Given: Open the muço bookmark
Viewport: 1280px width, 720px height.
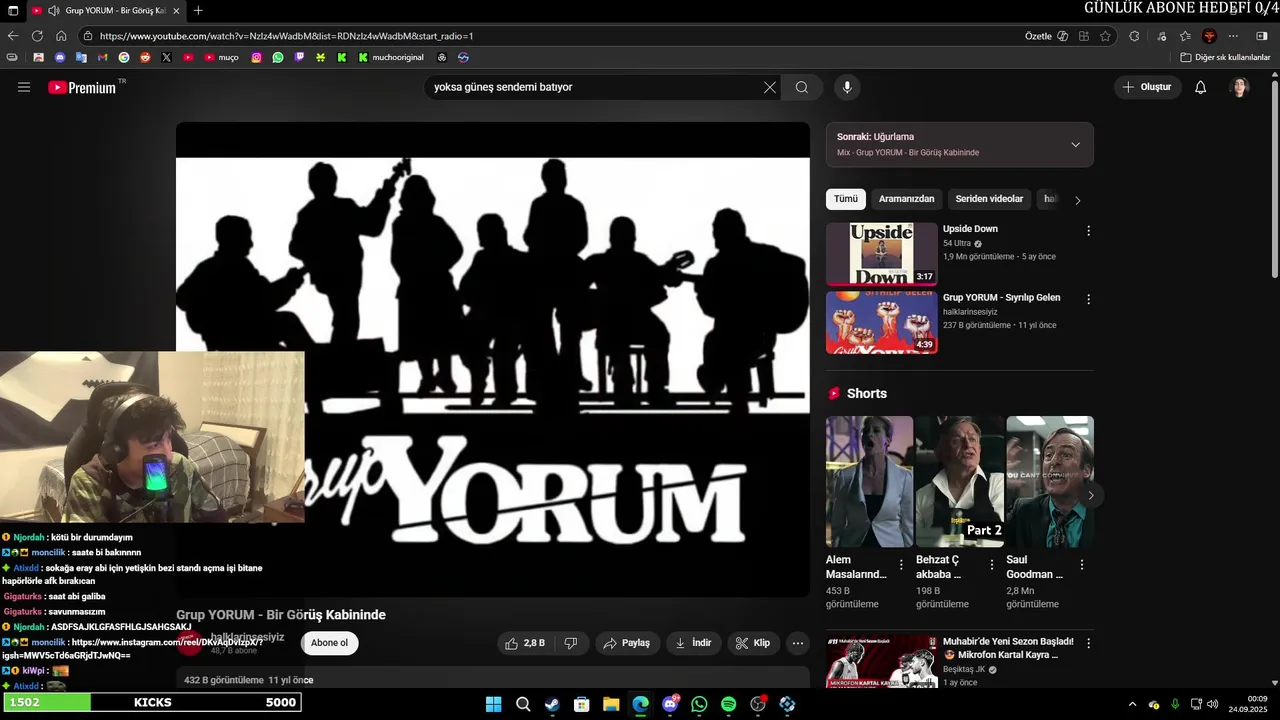Looking at the screenshot, I should coord(222,57).
